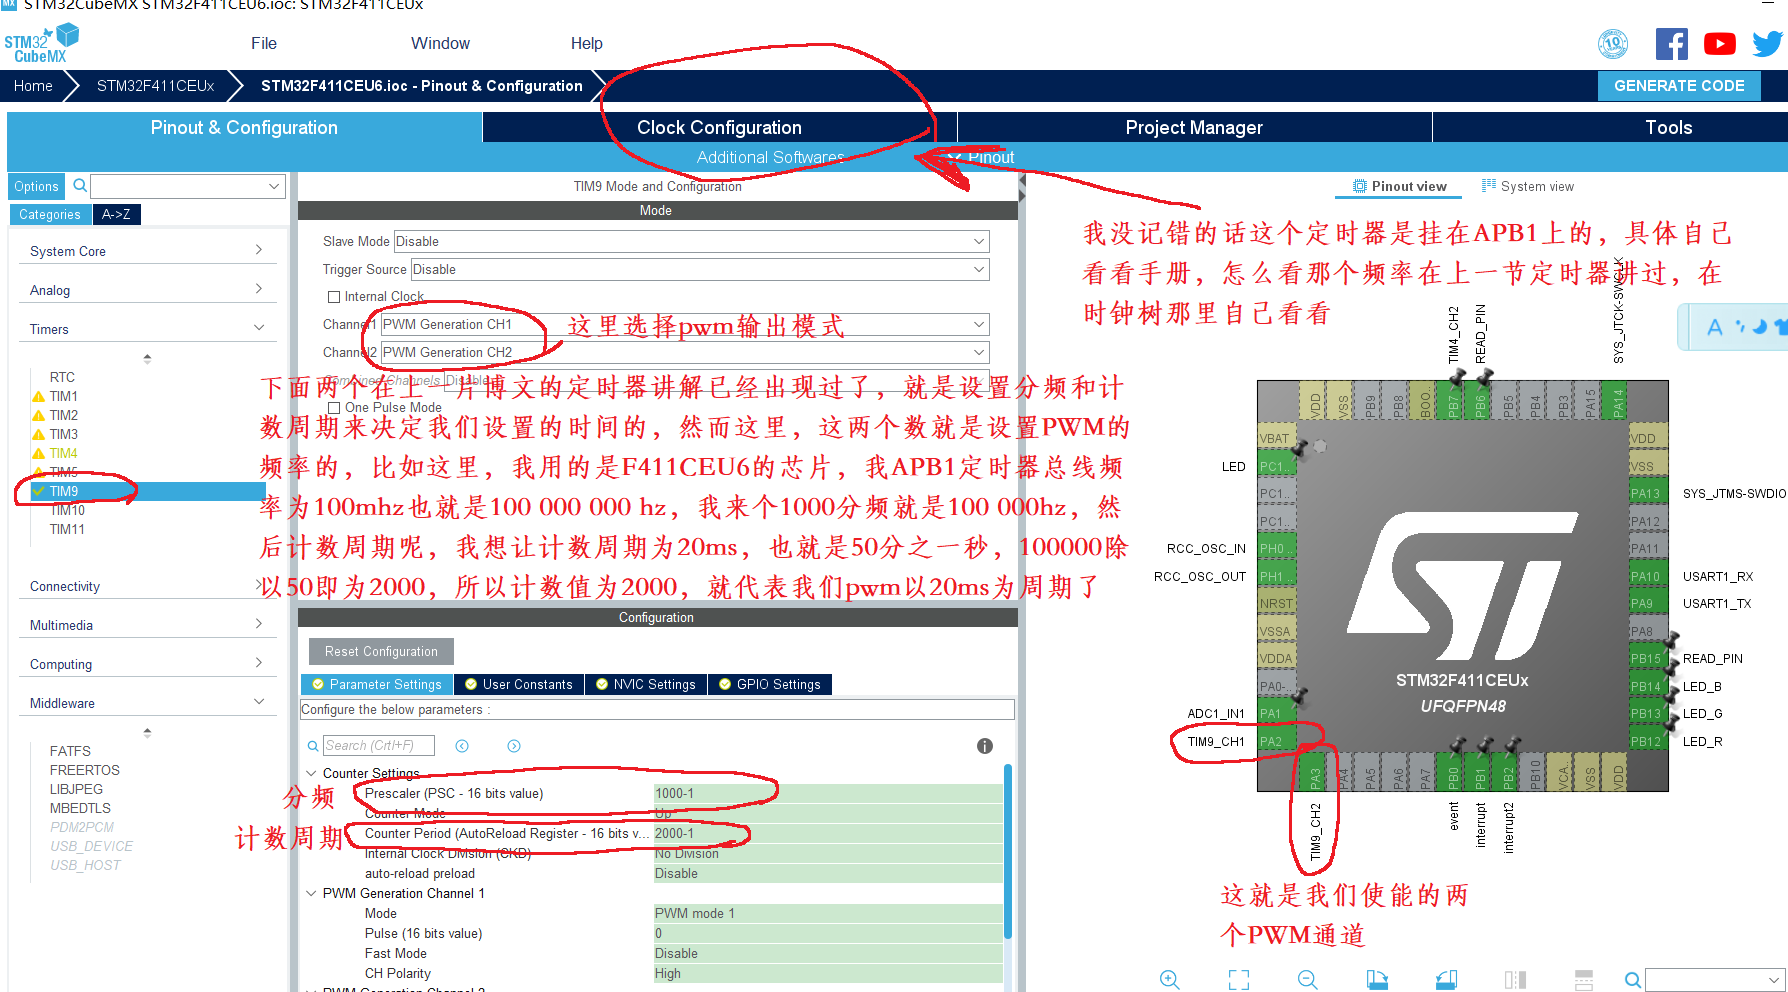Click the GENERATE CODE button
The image size is (1788, 992).
click(x=1679, y=85)
